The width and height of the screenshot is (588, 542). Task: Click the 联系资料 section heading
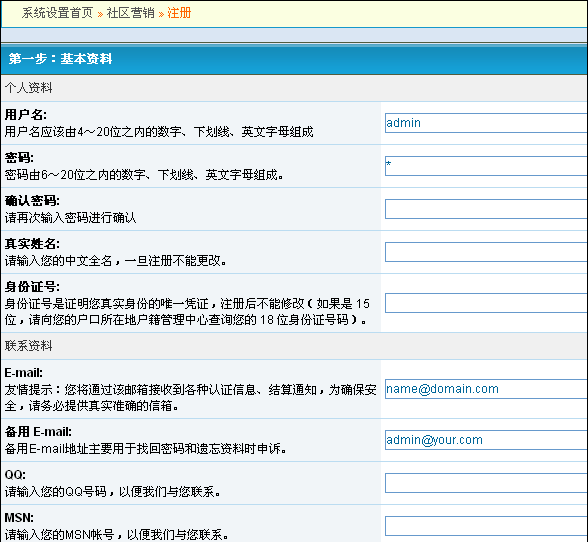(28, 346)
